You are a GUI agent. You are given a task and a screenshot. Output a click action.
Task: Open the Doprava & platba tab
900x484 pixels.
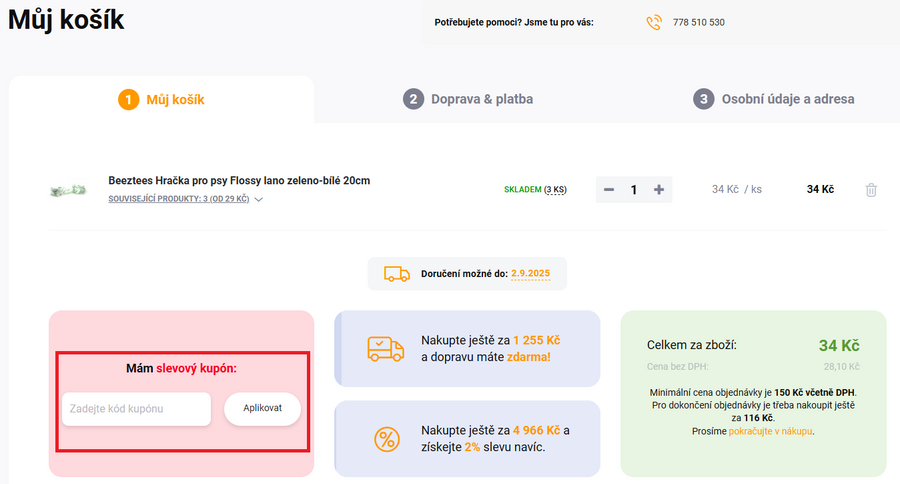point(482,99)
